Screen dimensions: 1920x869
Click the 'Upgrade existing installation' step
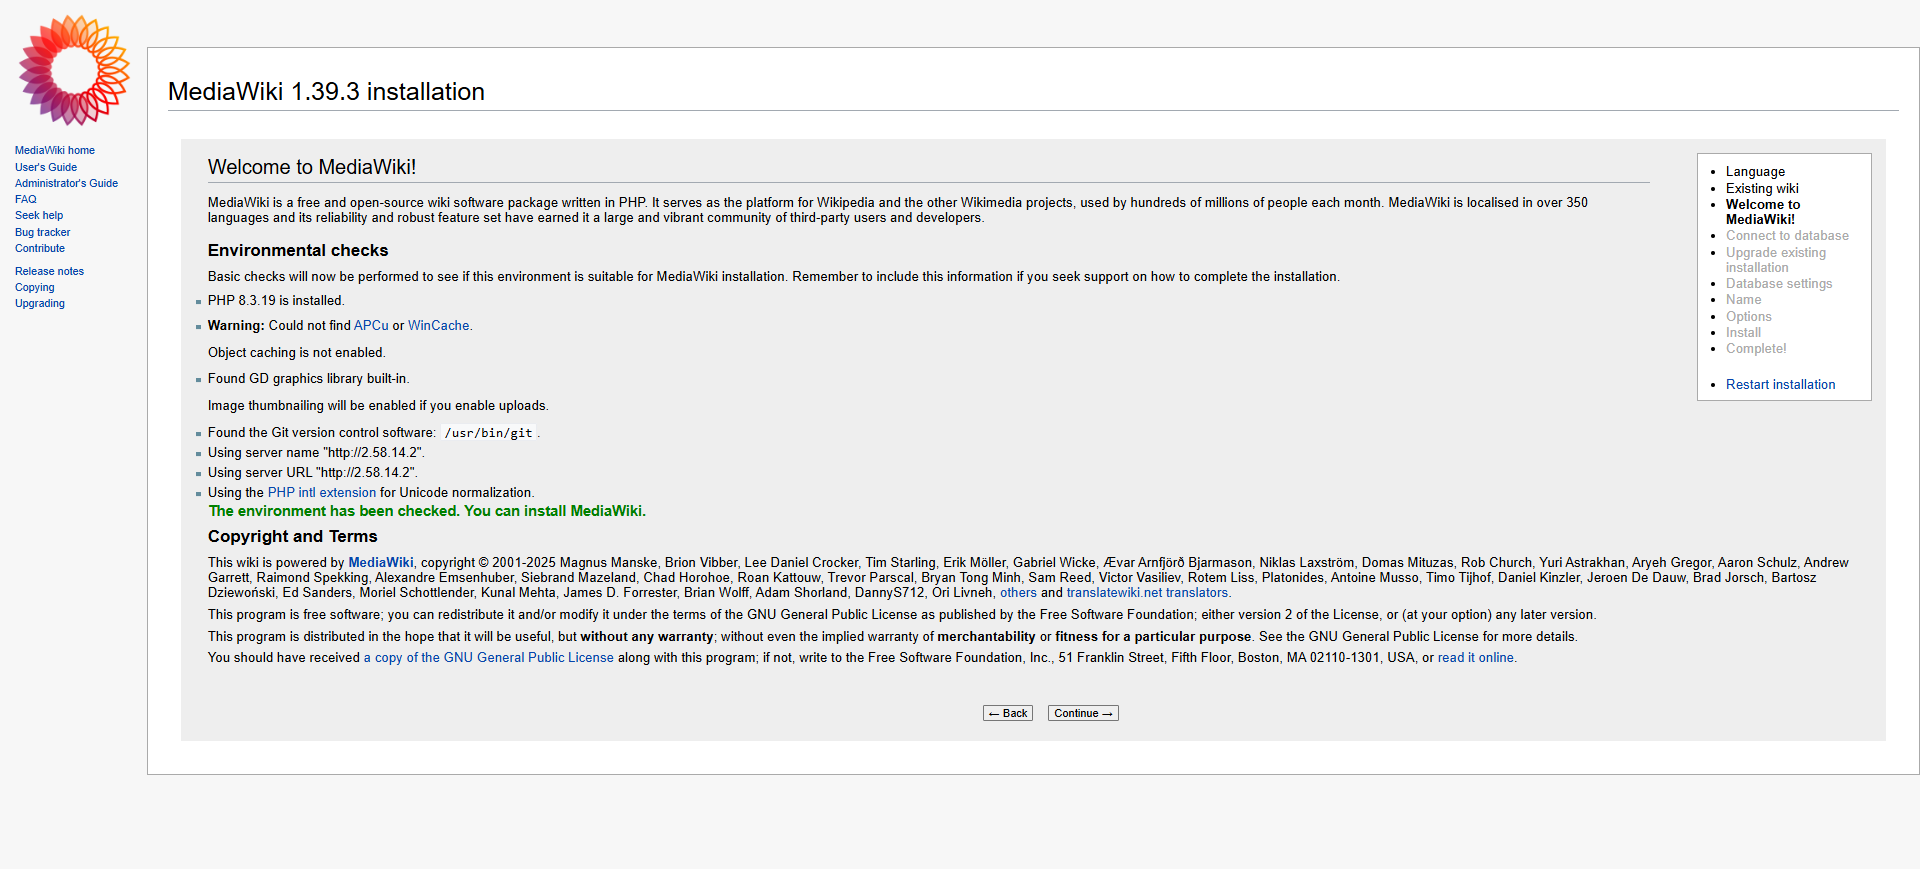pyautogui.click(x=1776, y=260)
